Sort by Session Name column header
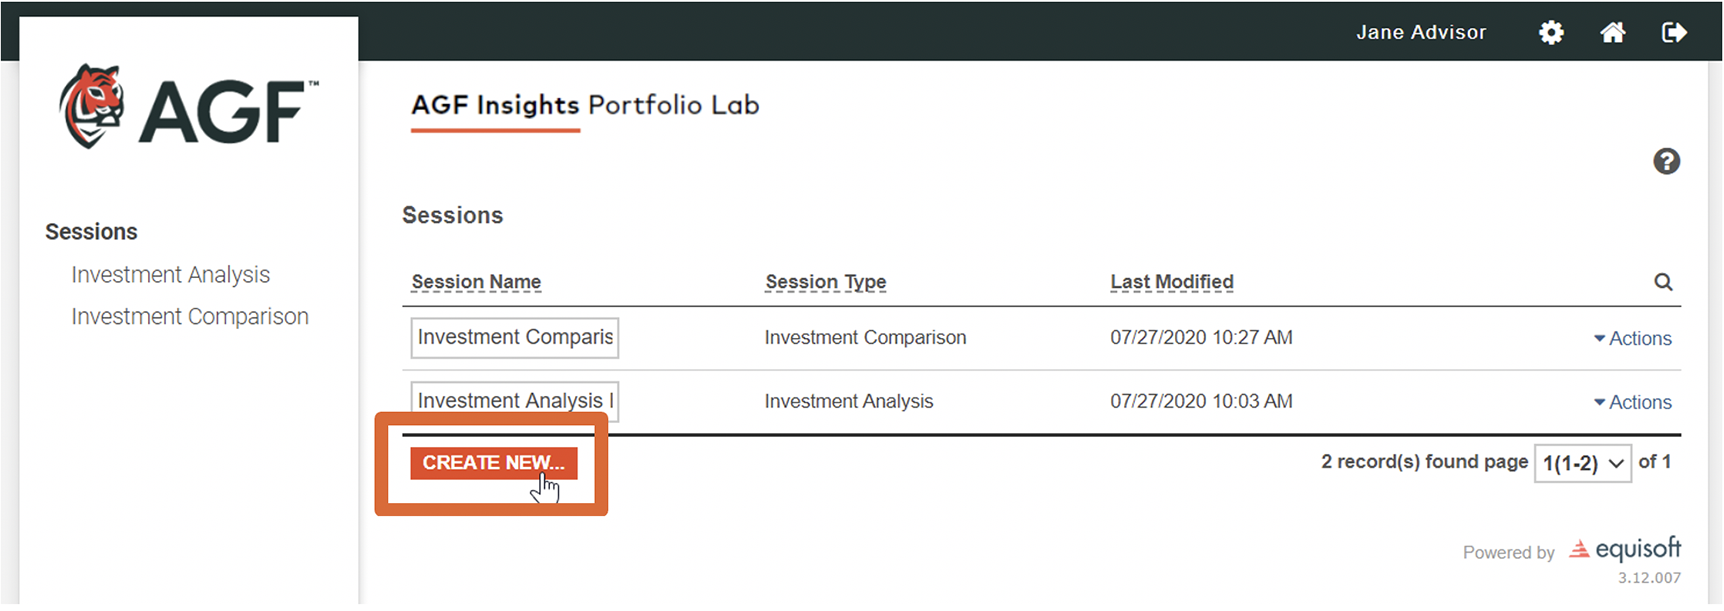 pos(476,282)
